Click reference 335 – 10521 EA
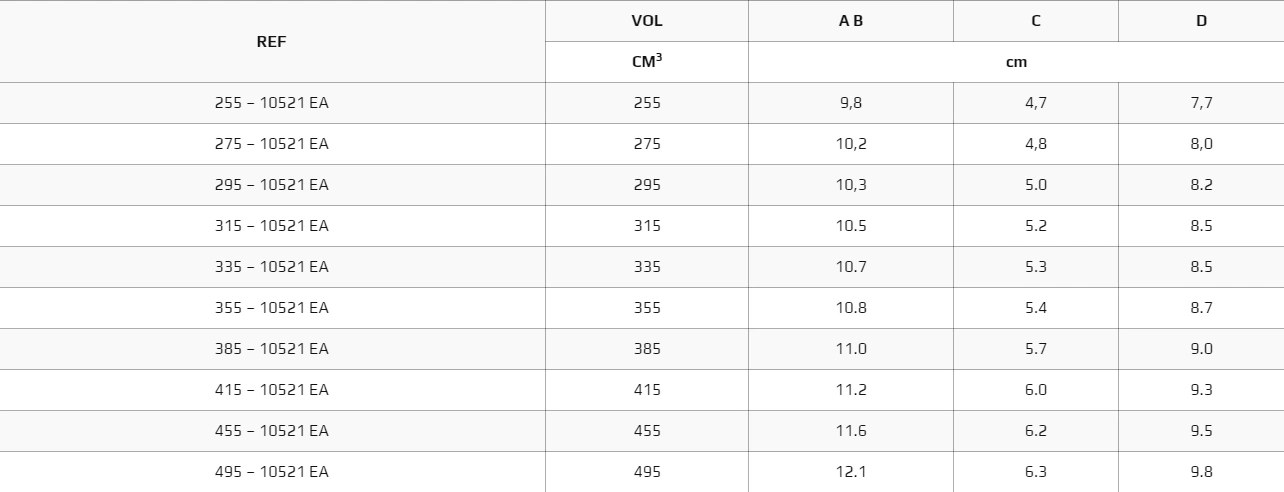 (272, 267)
